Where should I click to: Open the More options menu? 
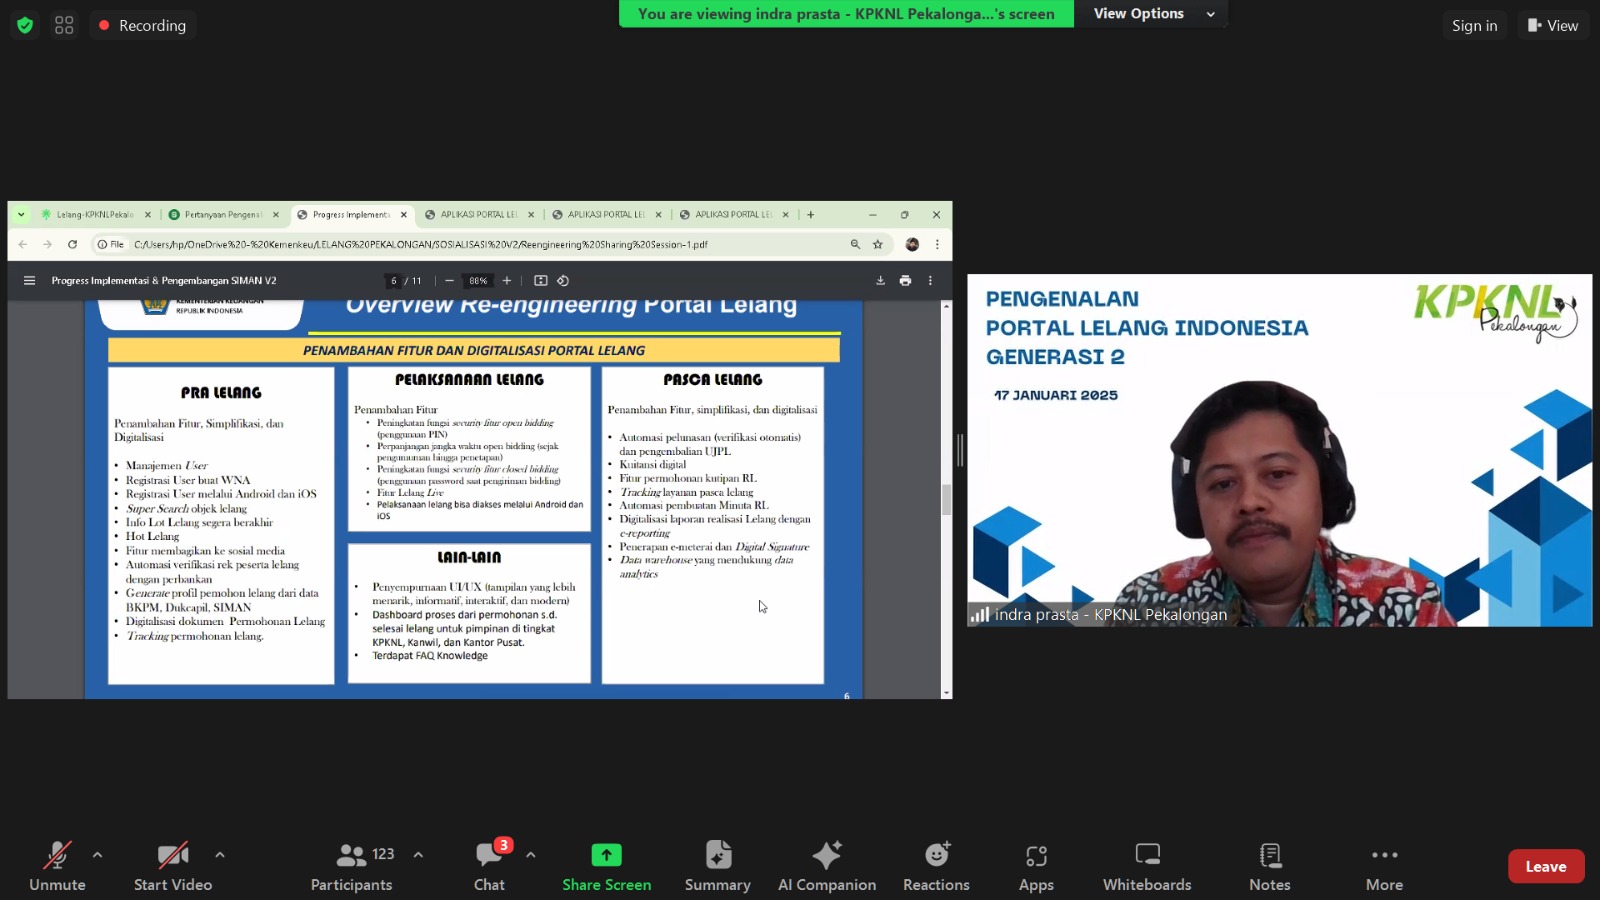1384,866
